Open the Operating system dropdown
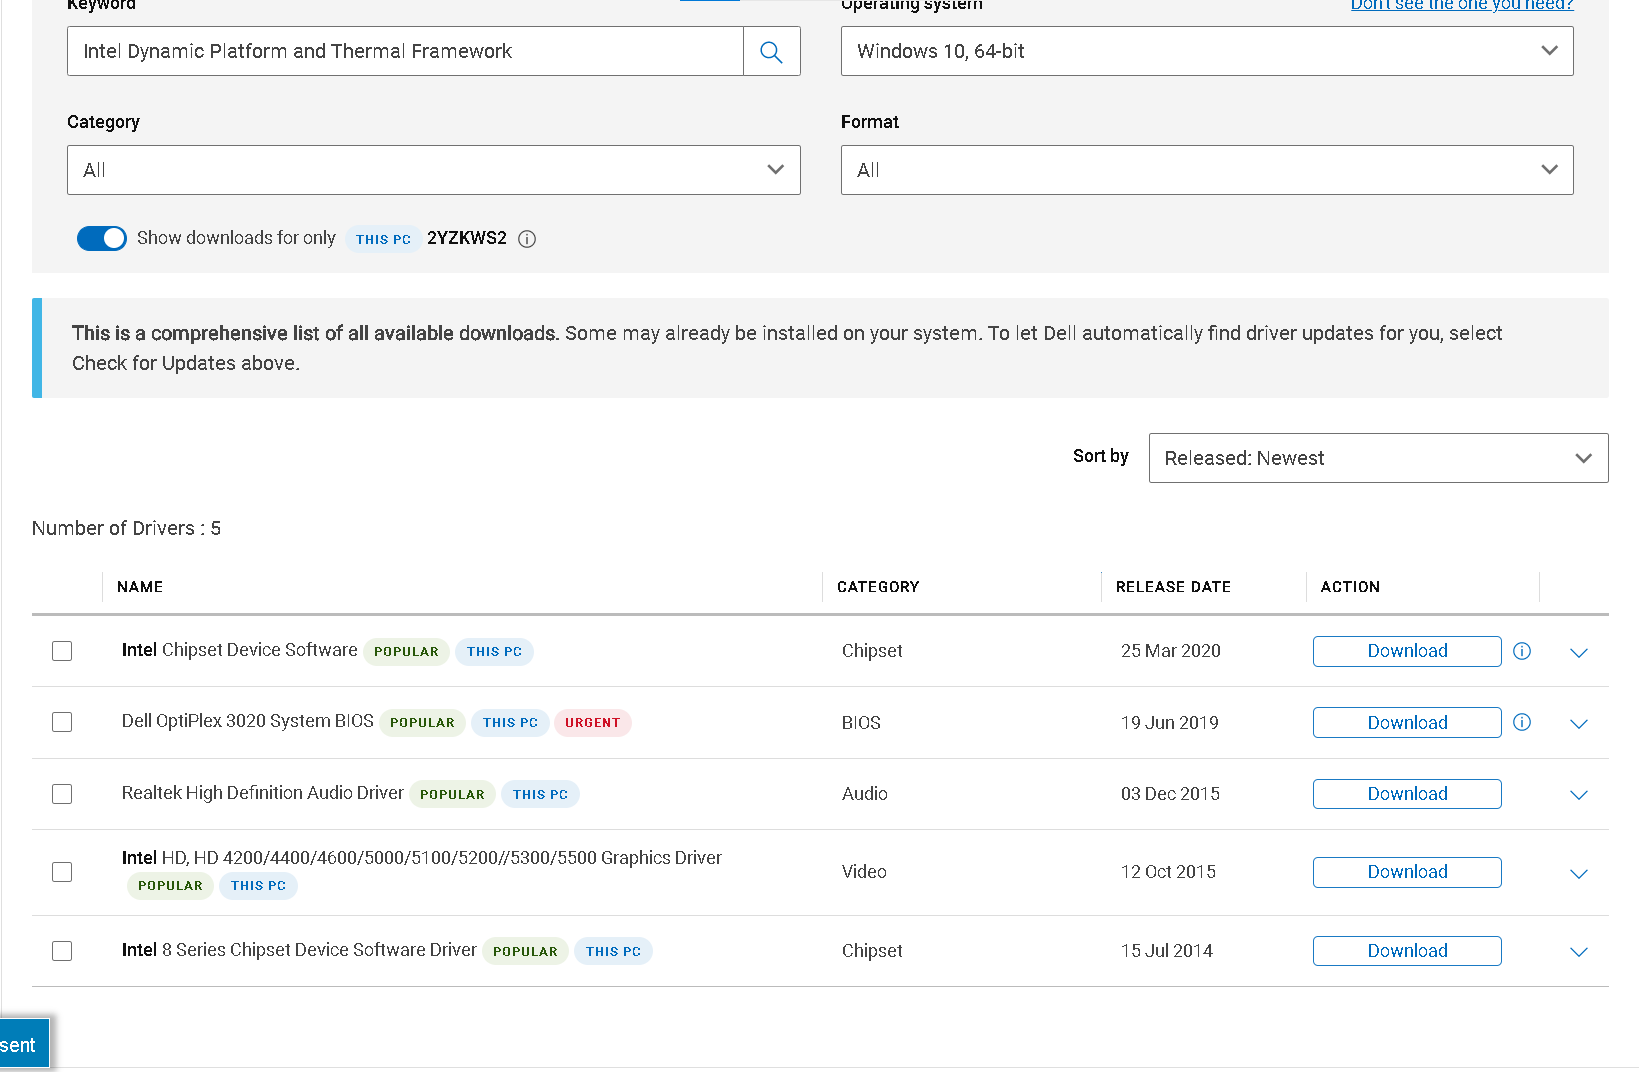Image resolution: width=1639 pixels, height=1072 pixels. (1206, 51)
